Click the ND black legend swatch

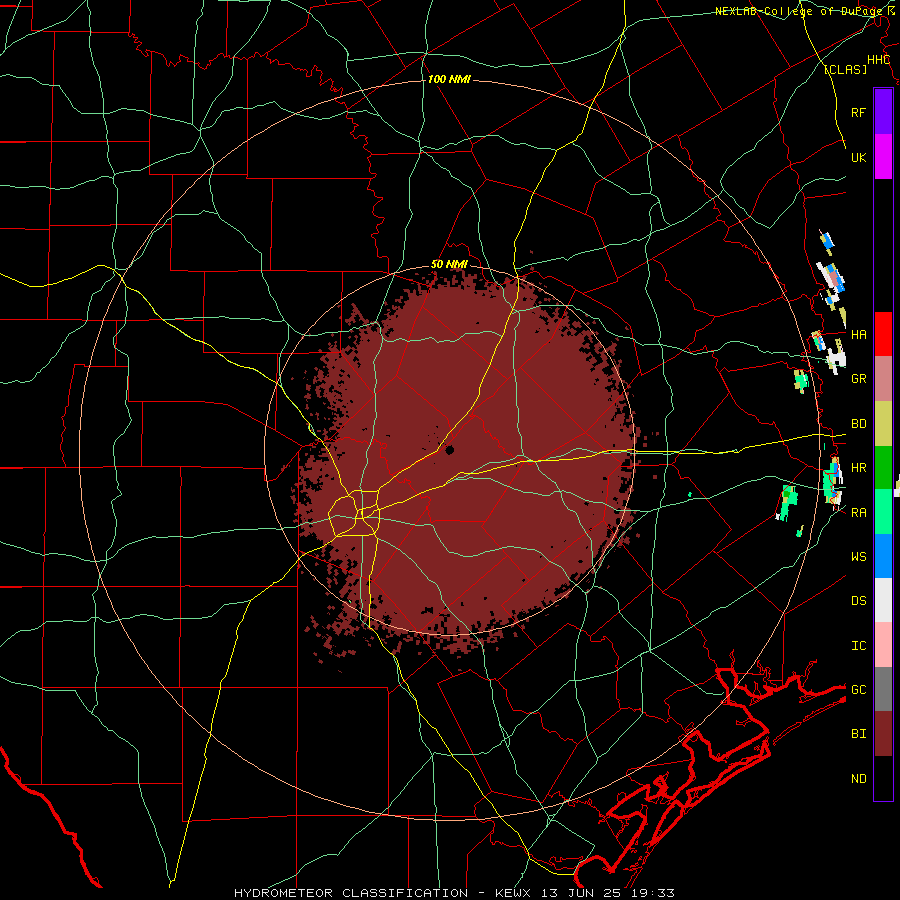(883, 778)
